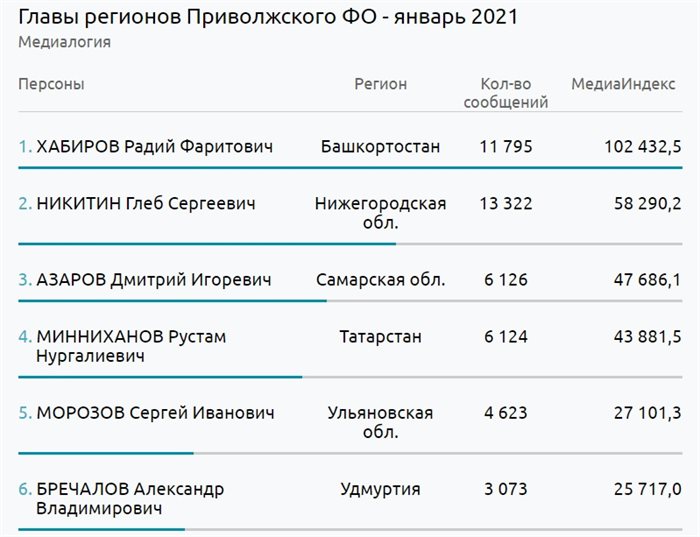The height and width of the screenshot is (537, 700).
Task: Click Морозов's short progress bar
Action: click(106, 453)
